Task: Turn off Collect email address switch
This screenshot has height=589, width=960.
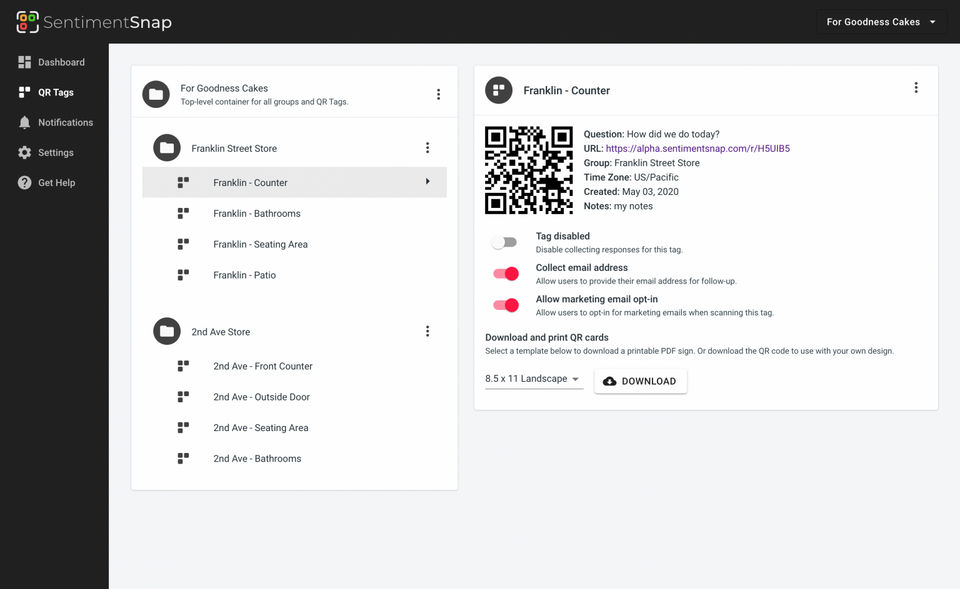Action: click(x=505, y=274)
